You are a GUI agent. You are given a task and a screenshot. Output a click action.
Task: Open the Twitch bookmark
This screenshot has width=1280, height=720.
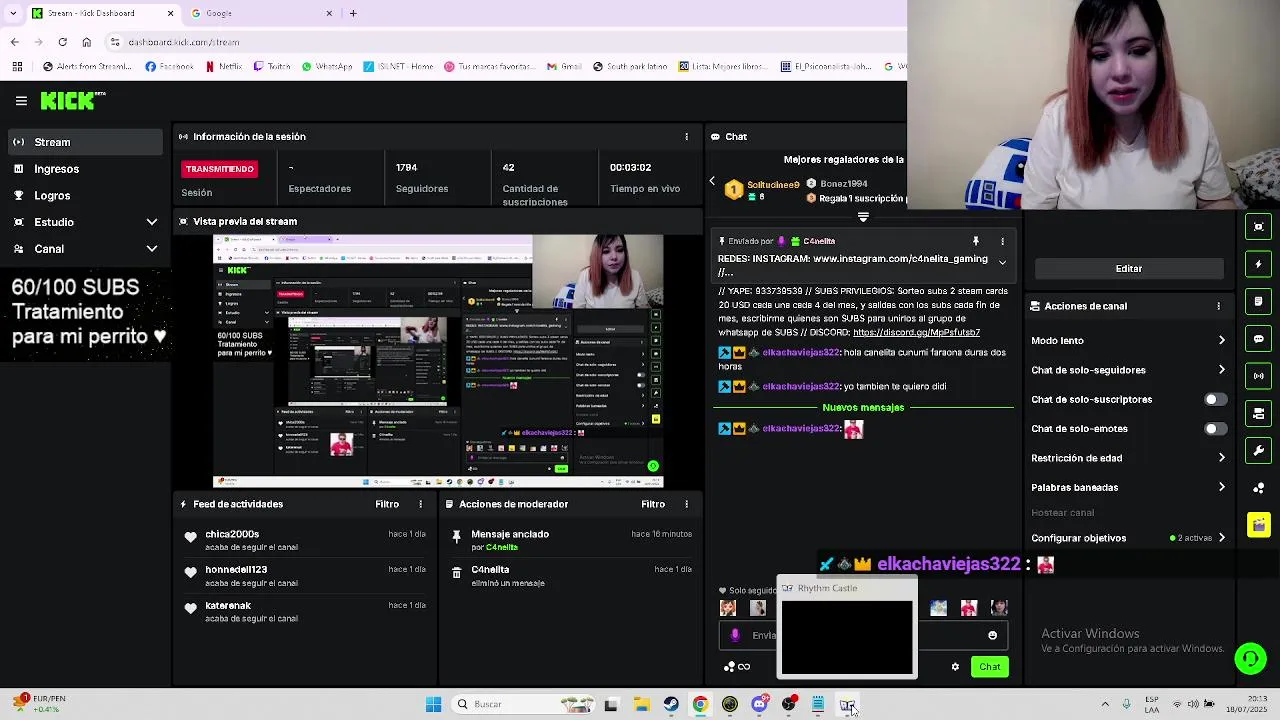coord(272,67)
